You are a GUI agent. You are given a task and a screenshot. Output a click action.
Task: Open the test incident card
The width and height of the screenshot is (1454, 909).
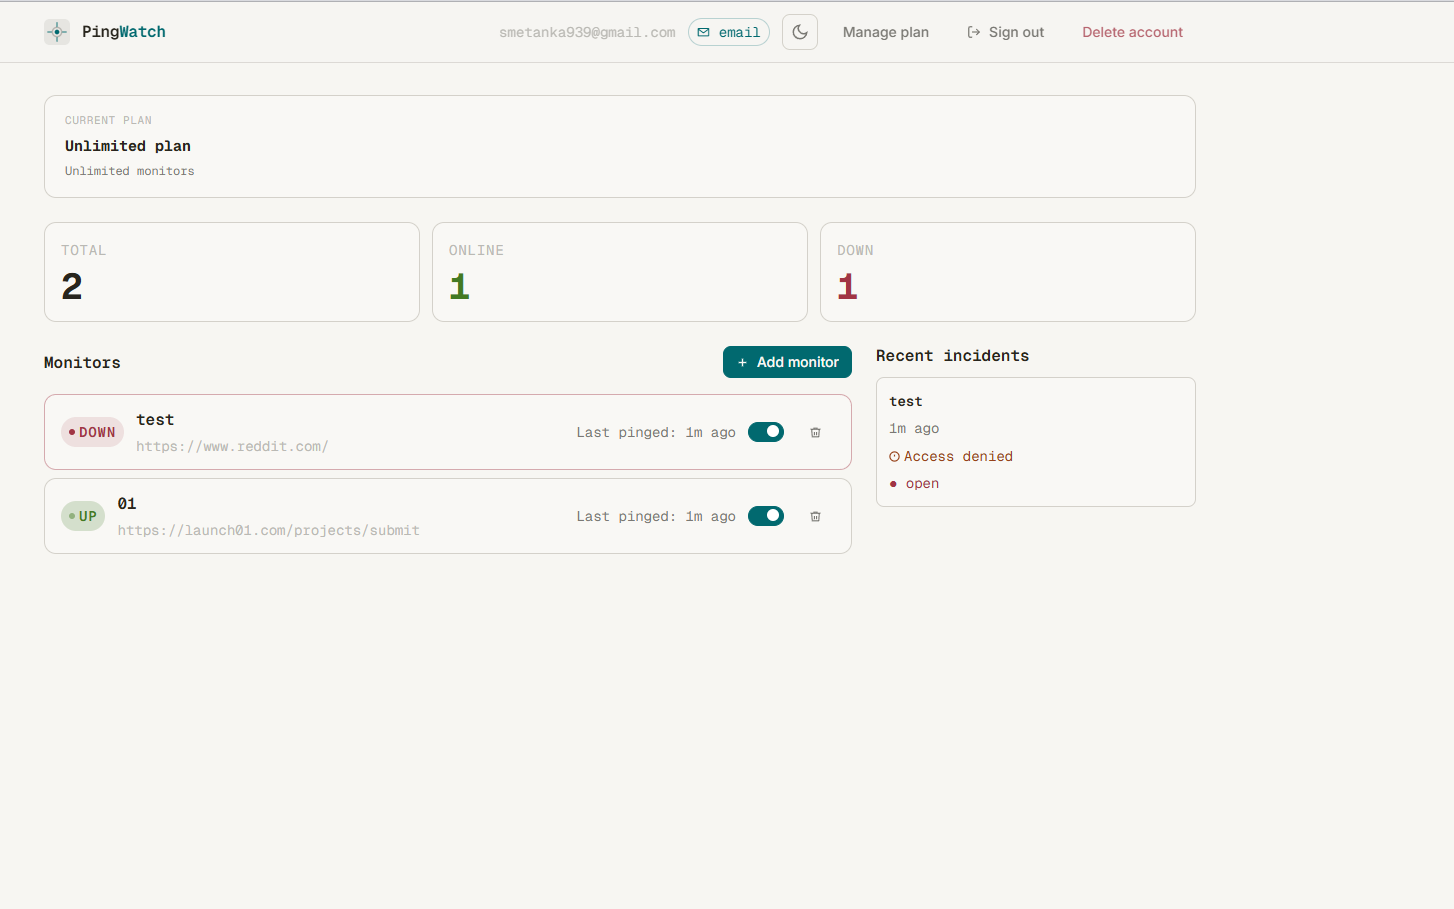(x=1036, y=442)
